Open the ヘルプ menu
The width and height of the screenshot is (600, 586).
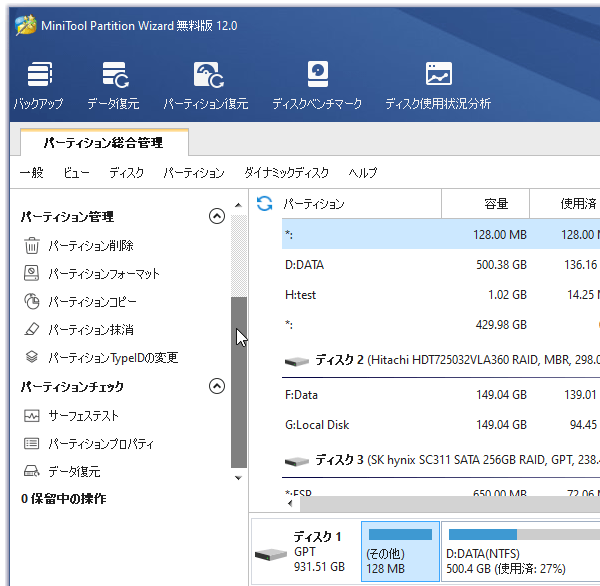click(x=363, y=173)
